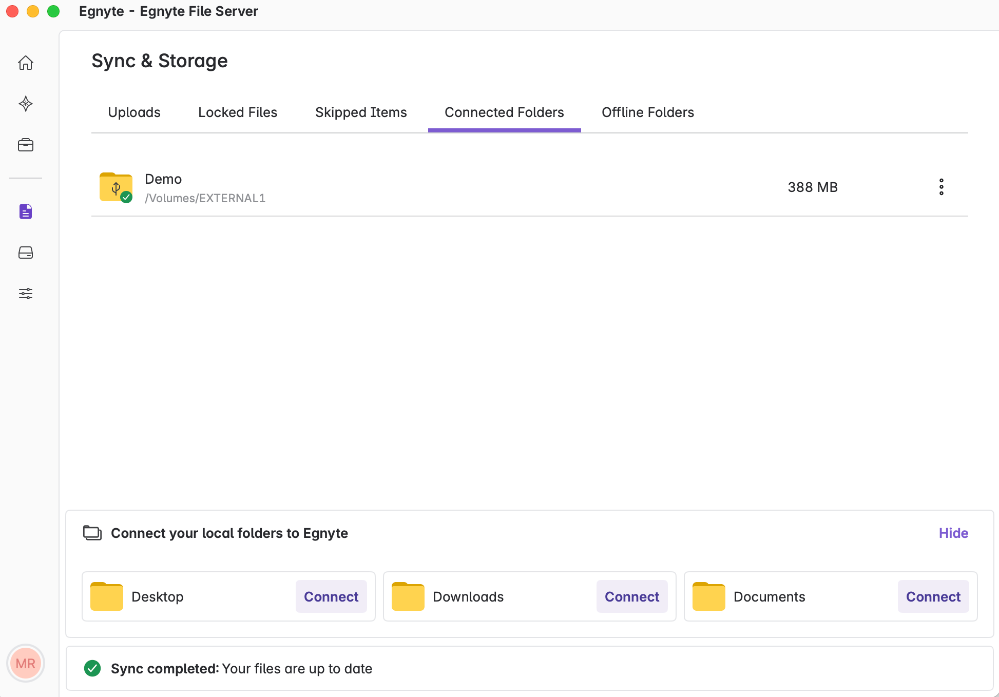Open the three-dot menu for Demo

point(941,187)
